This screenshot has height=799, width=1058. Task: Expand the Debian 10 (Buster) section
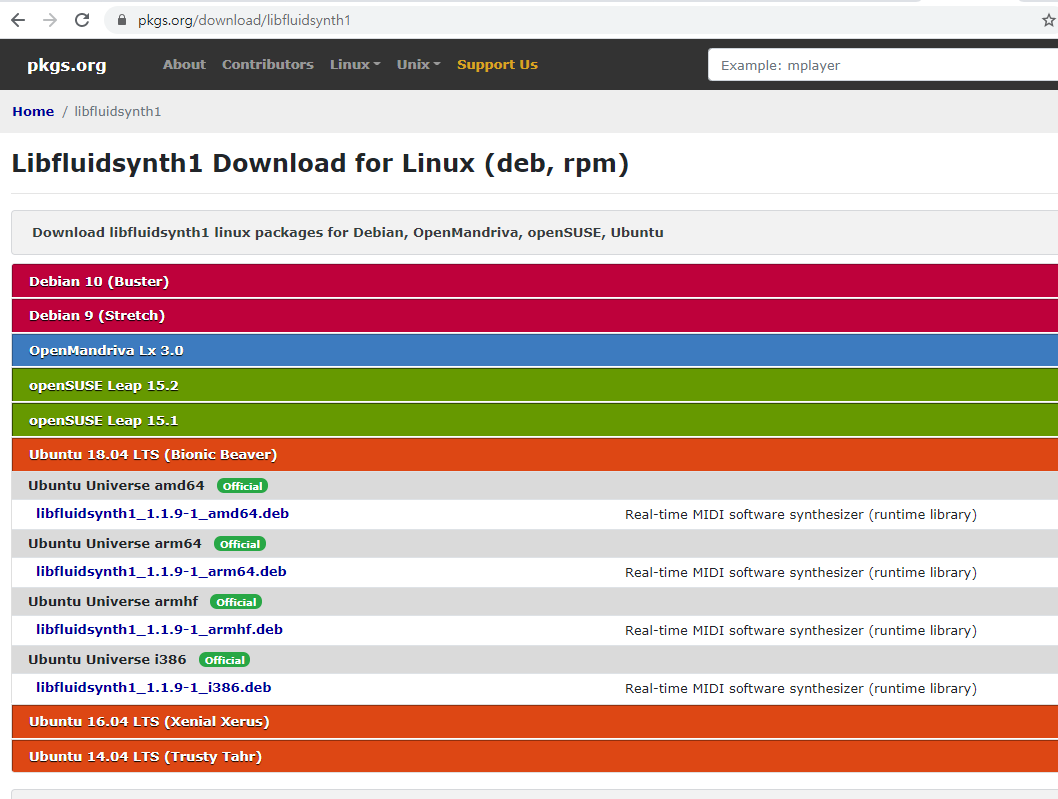coord(534,281)
